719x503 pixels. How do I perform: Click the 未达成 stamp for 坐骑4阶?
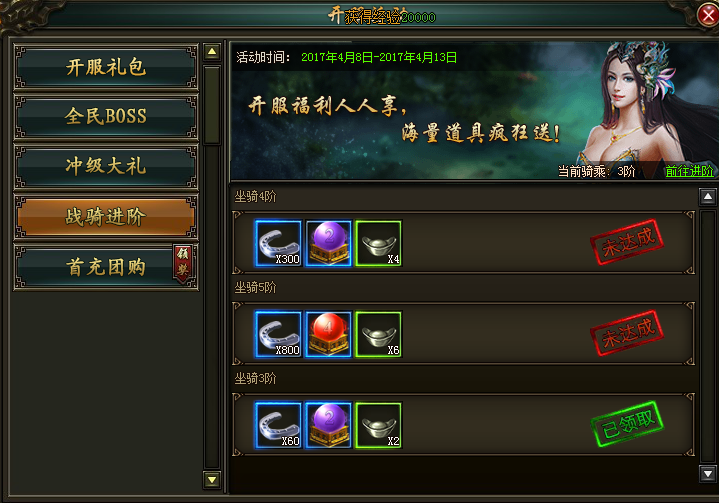tap(627, 242)
